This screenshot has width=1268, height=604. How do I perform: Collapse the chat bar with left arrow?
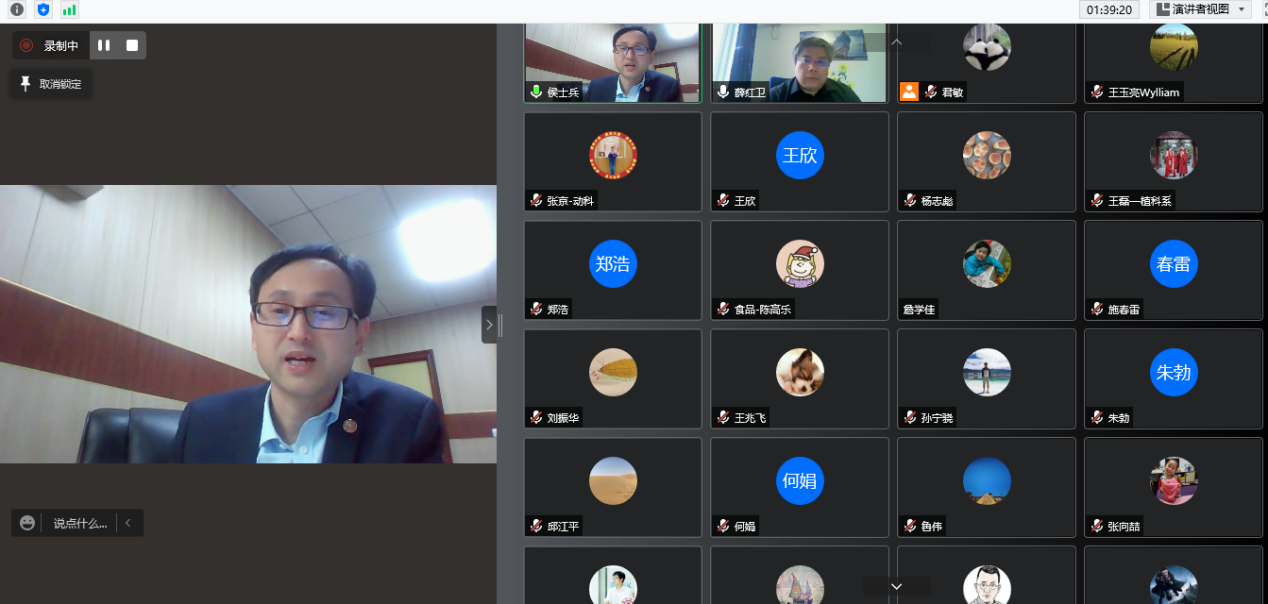(x=128, y=523)
